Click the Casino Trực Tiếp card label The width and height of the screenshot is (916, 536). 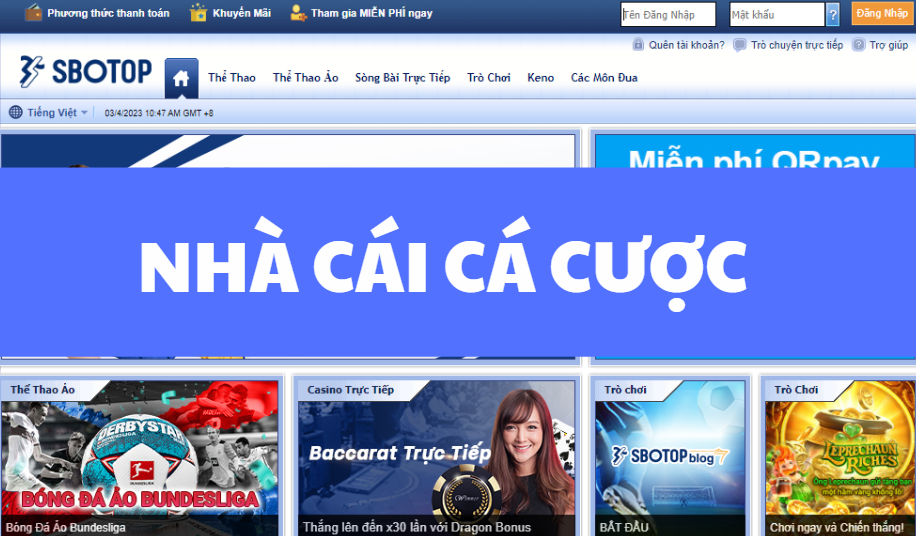(351, 389)
